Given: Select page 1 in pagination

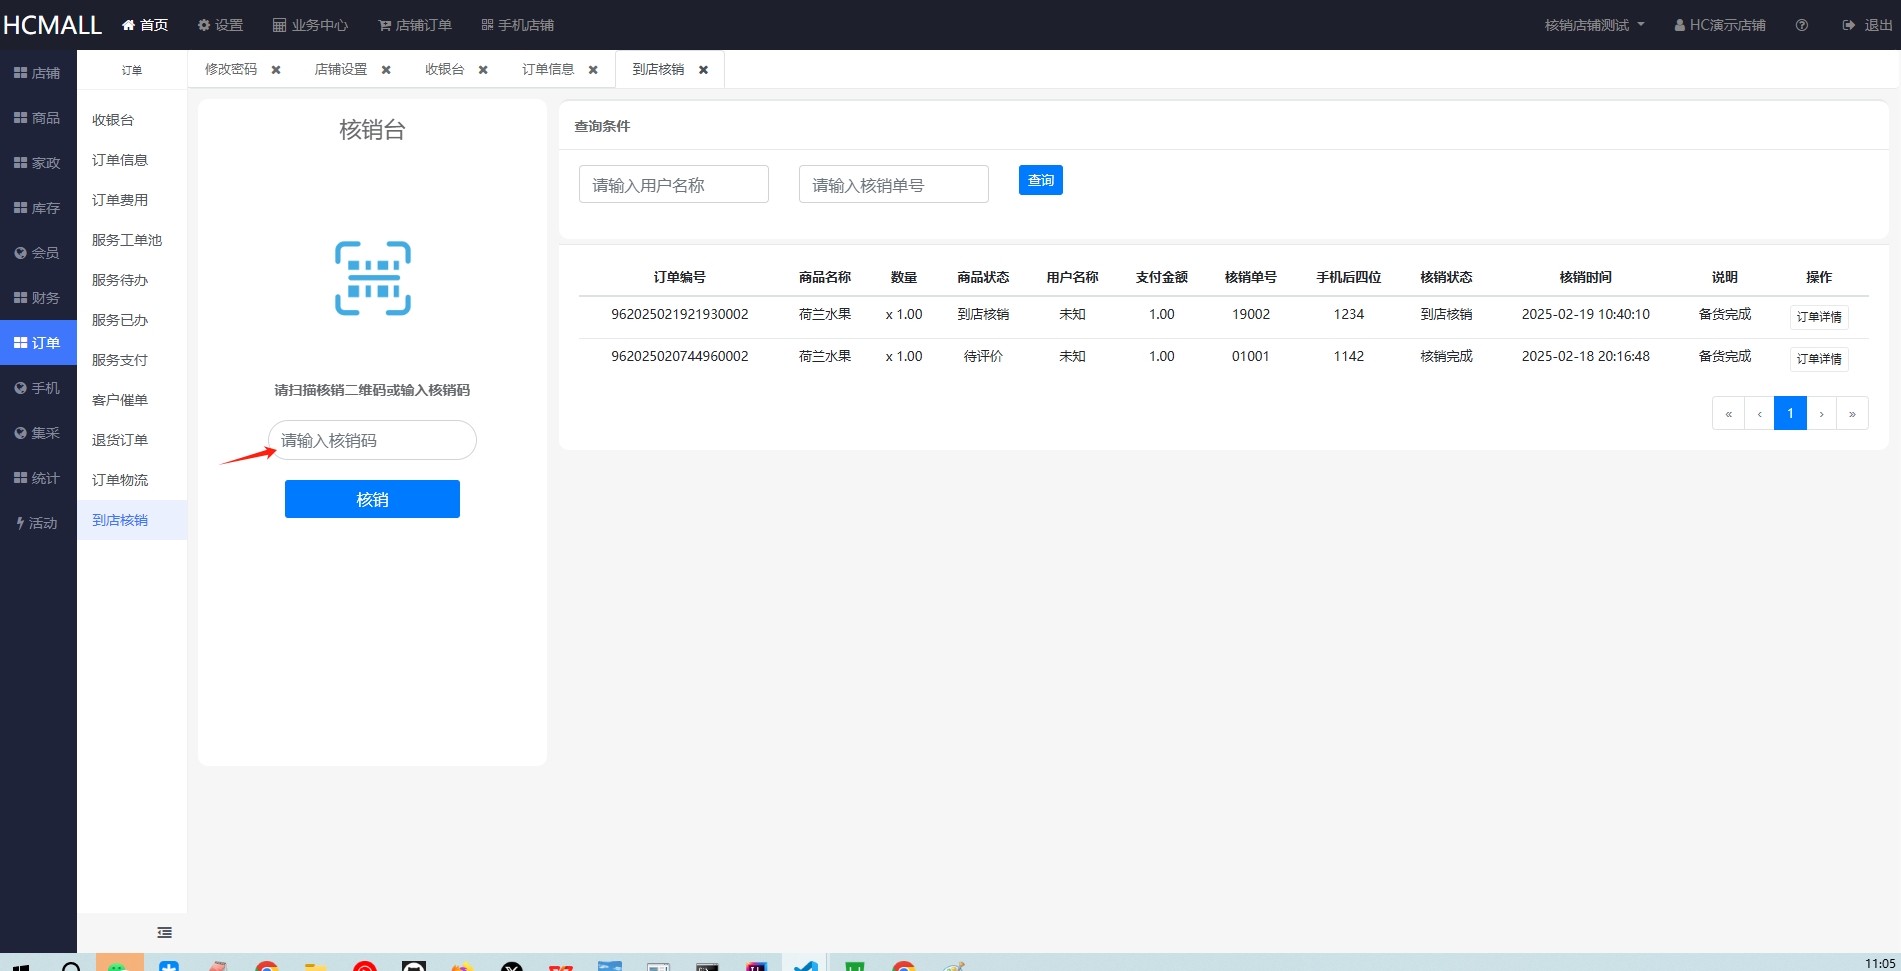Looking at the screenshot, I should click(1790, 413).
